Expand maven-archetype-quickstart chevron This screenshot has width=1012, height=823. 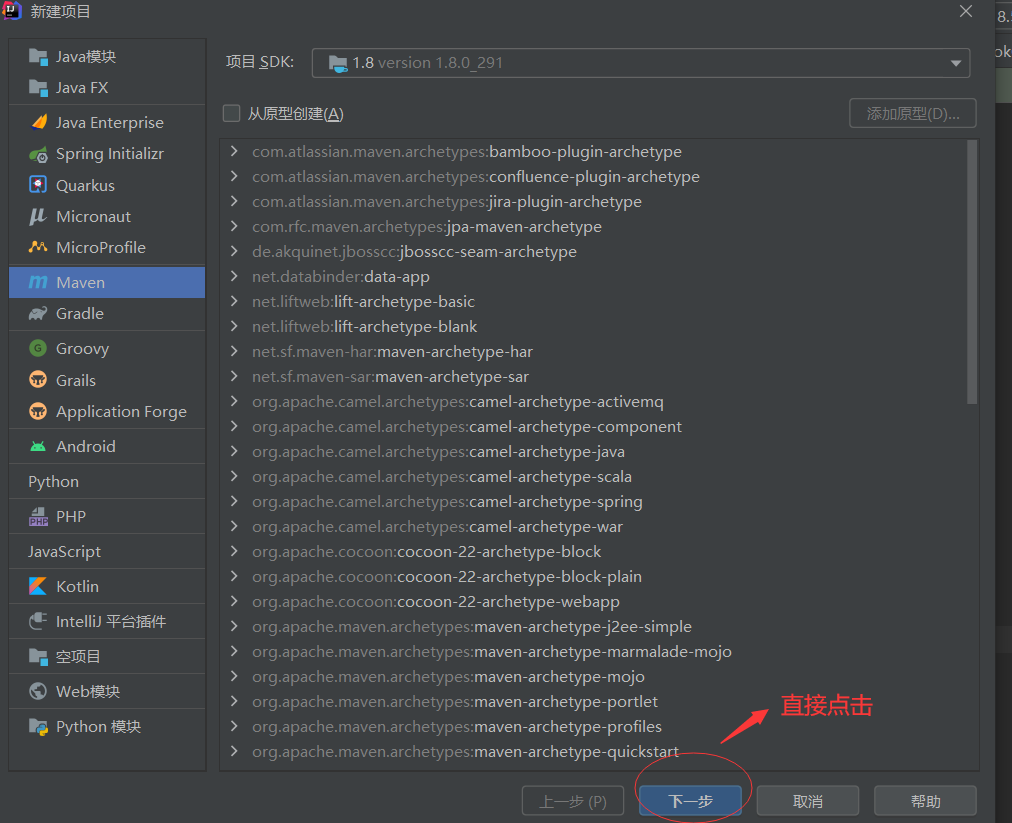coord(234,751)
